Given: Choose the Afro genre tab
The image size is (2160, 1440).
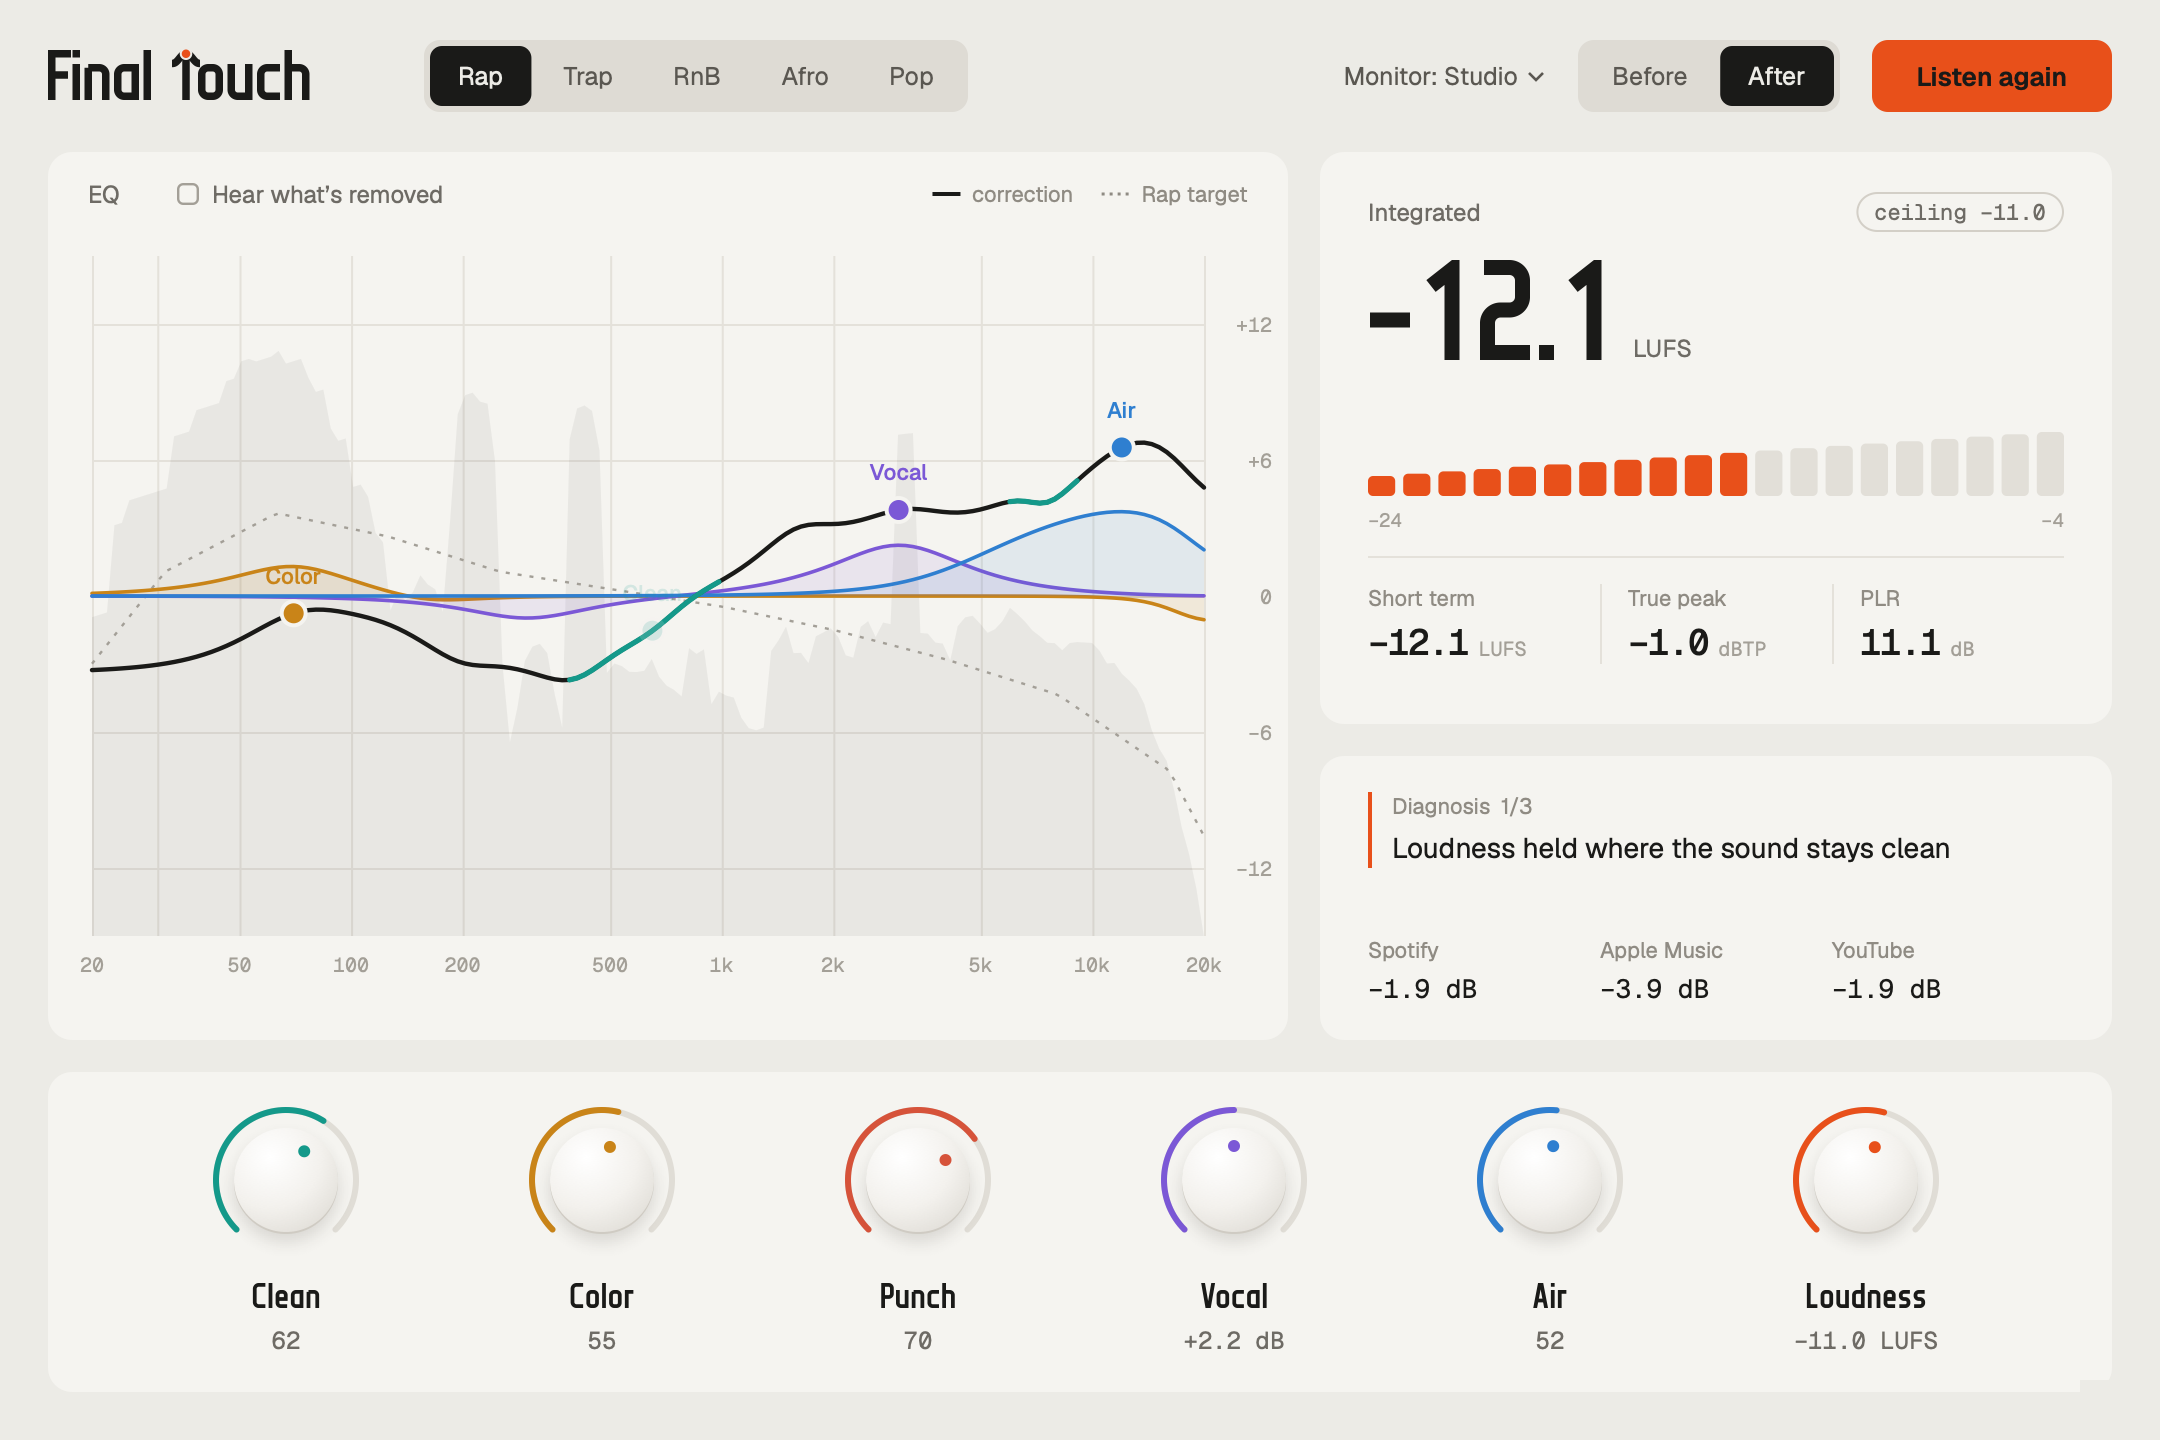Looking at the screenshot, I should [x=804, y=76].
